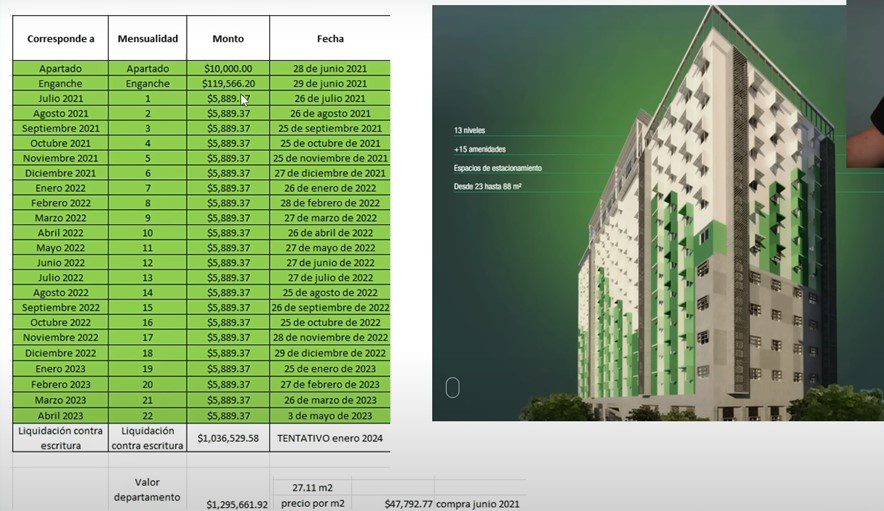This screenshot has height=511, width=884.
Task: Select the $10,000.00 Apartado amount cell
Action: coord(228,68)
